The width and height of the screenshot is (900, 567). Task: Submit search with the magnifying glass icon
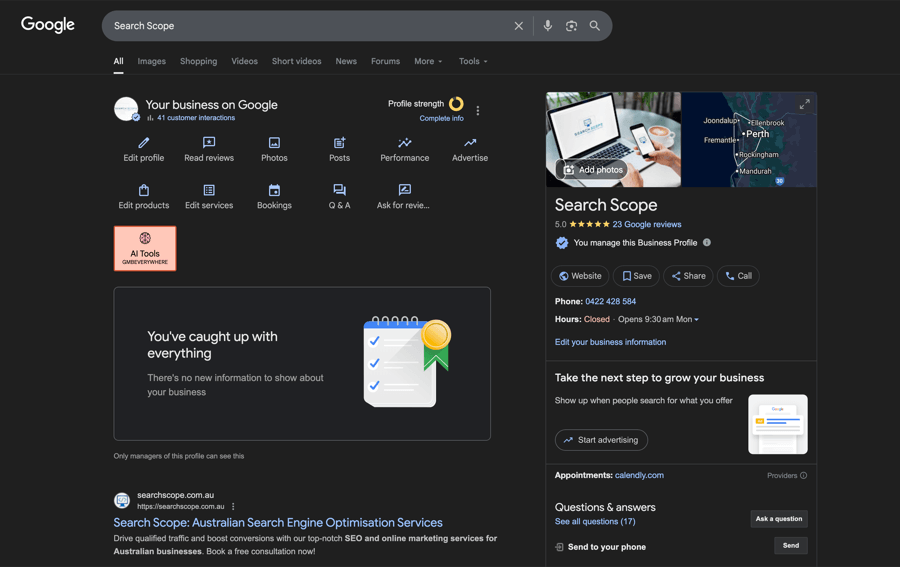tap(595, 26)
